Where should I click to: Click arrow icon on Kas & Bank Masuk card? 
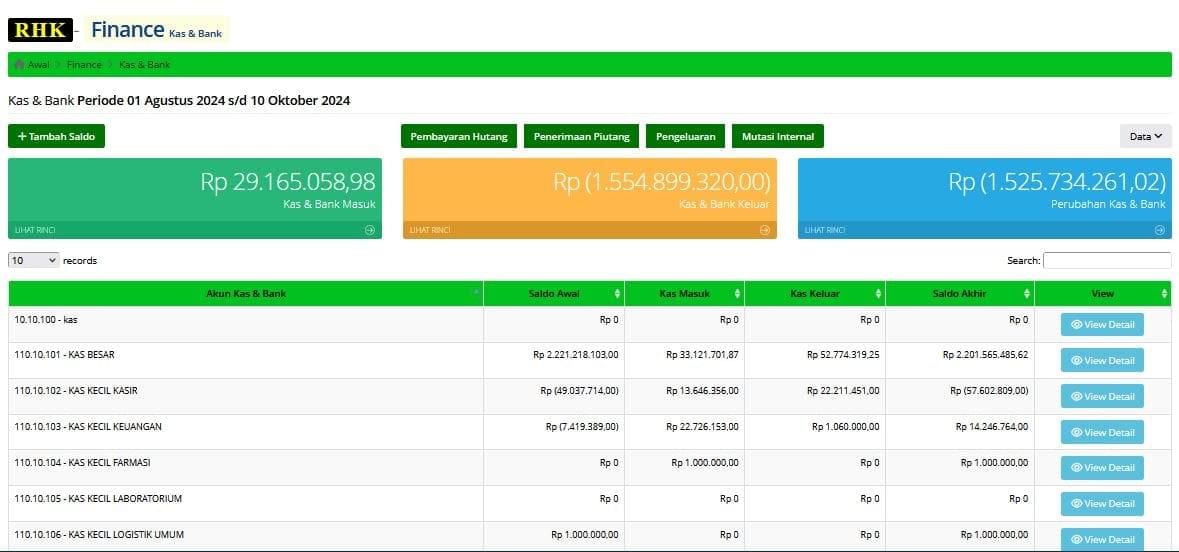tap(370, 230)
